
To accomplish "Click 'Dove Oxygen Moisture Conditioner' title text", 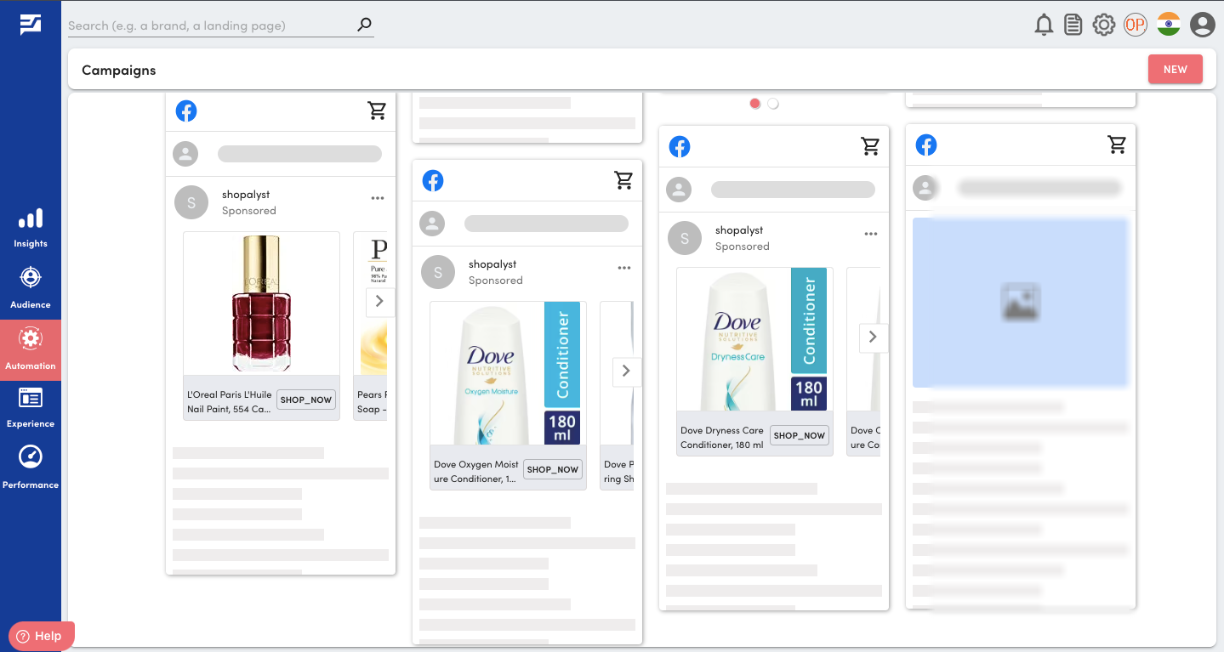I will (477, 472).
